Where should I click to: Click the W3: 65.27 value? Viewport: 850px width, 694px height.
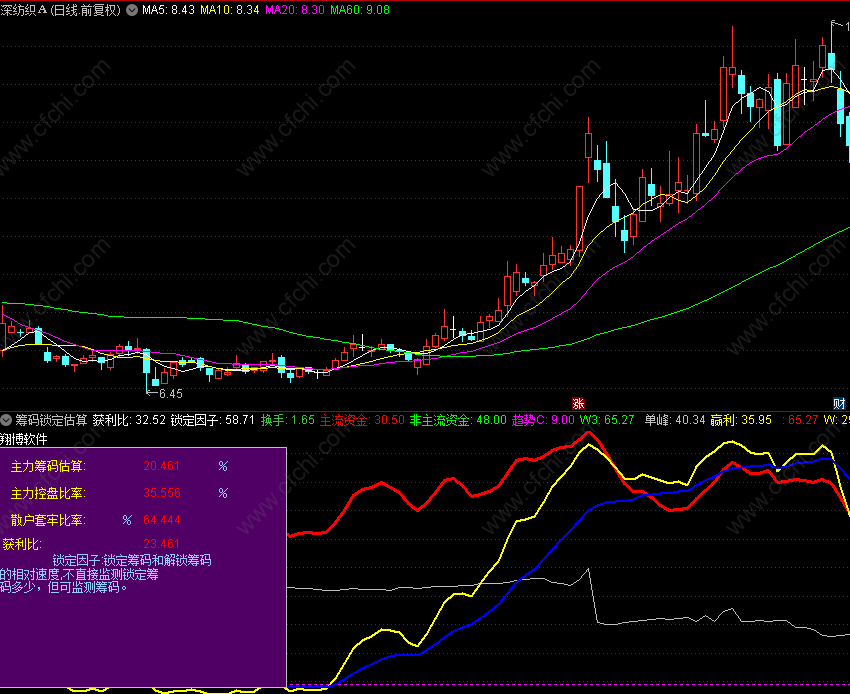point(607,420)
